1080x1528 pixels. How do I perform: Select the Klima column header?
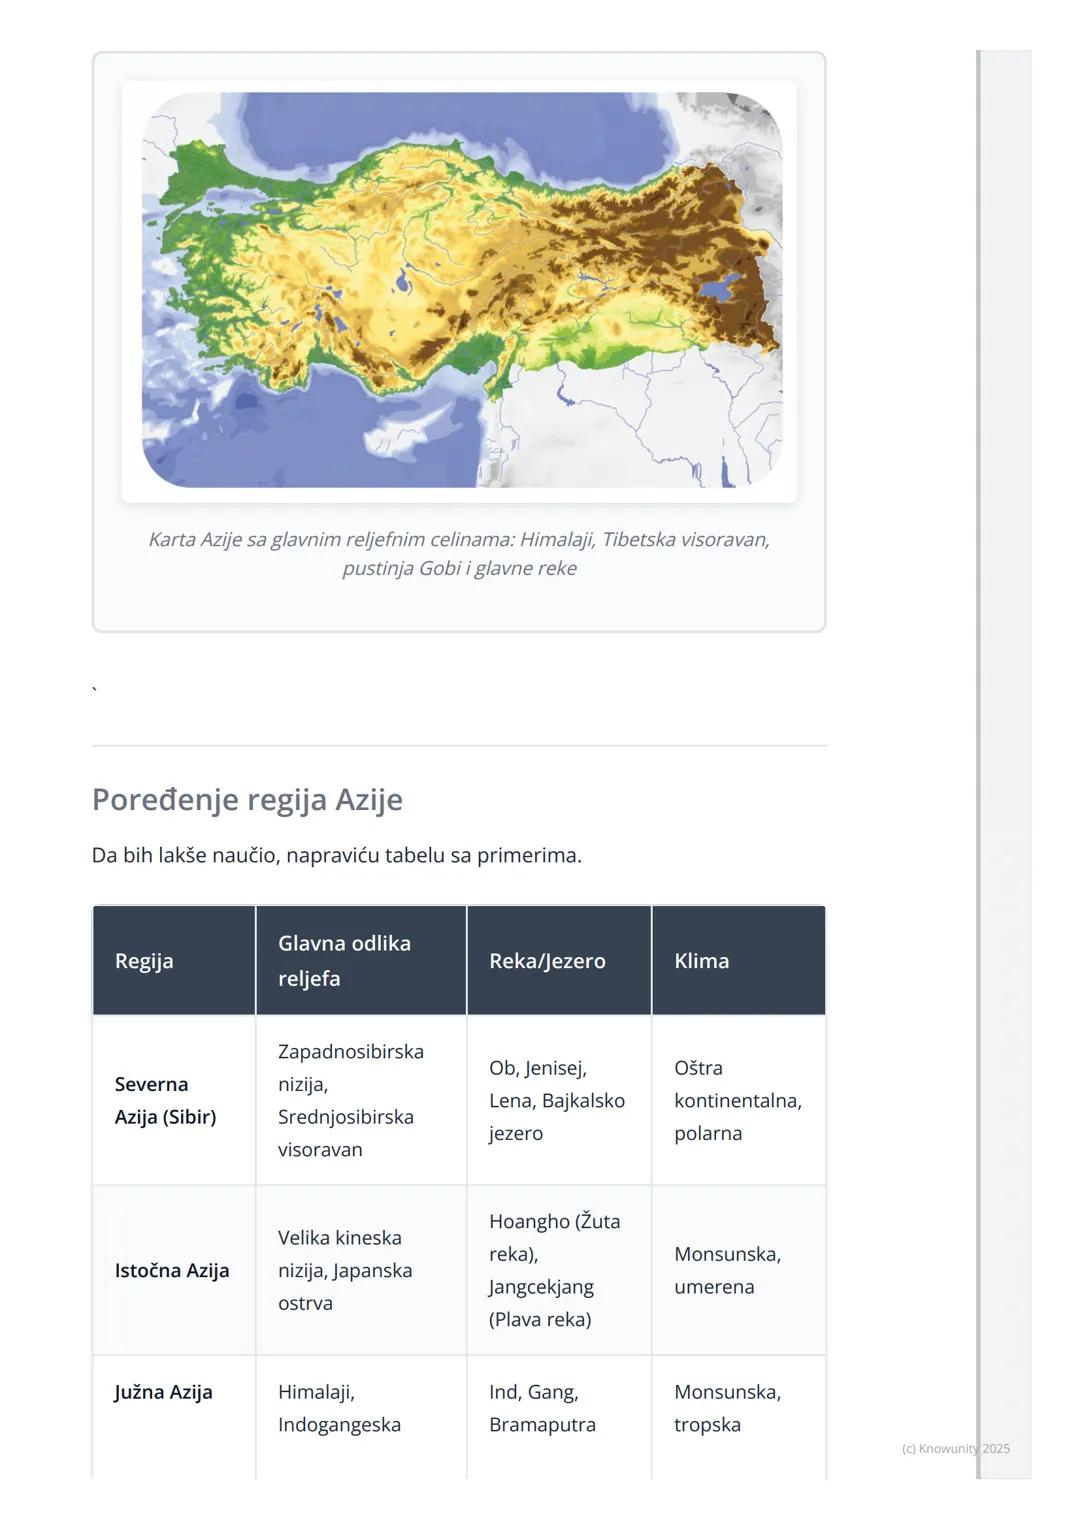pyautogui.click(x=701, y=961)
